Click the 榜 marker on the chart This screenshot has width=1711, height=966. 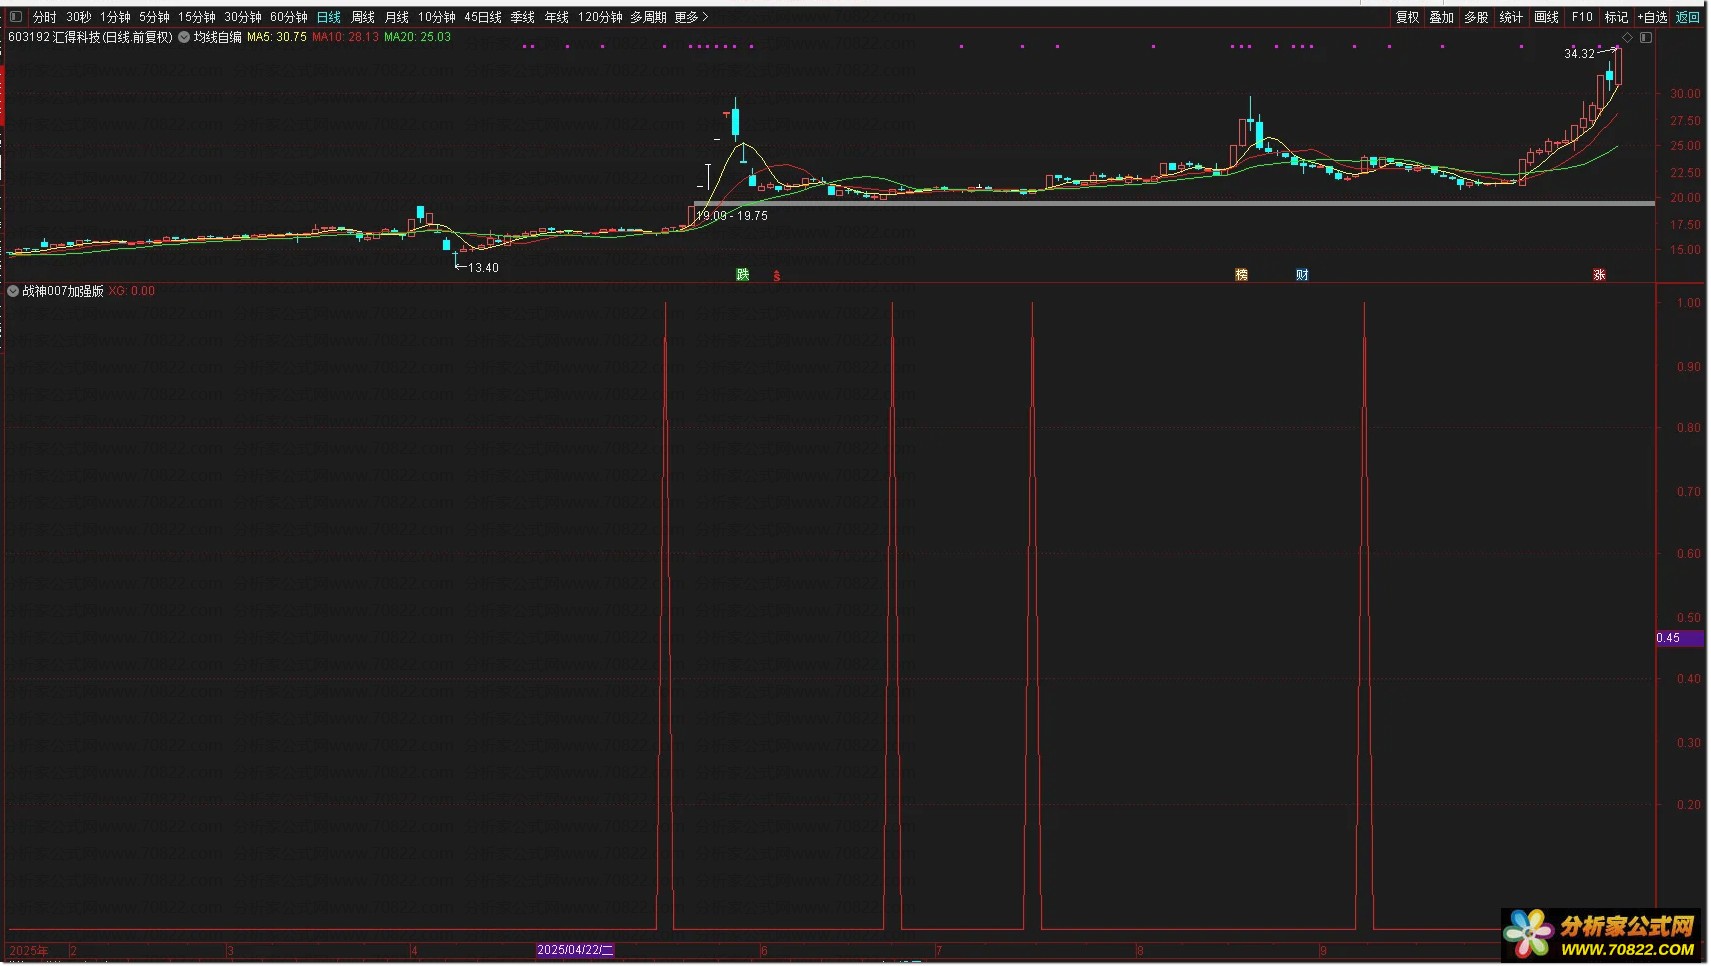pos(1241,275)
